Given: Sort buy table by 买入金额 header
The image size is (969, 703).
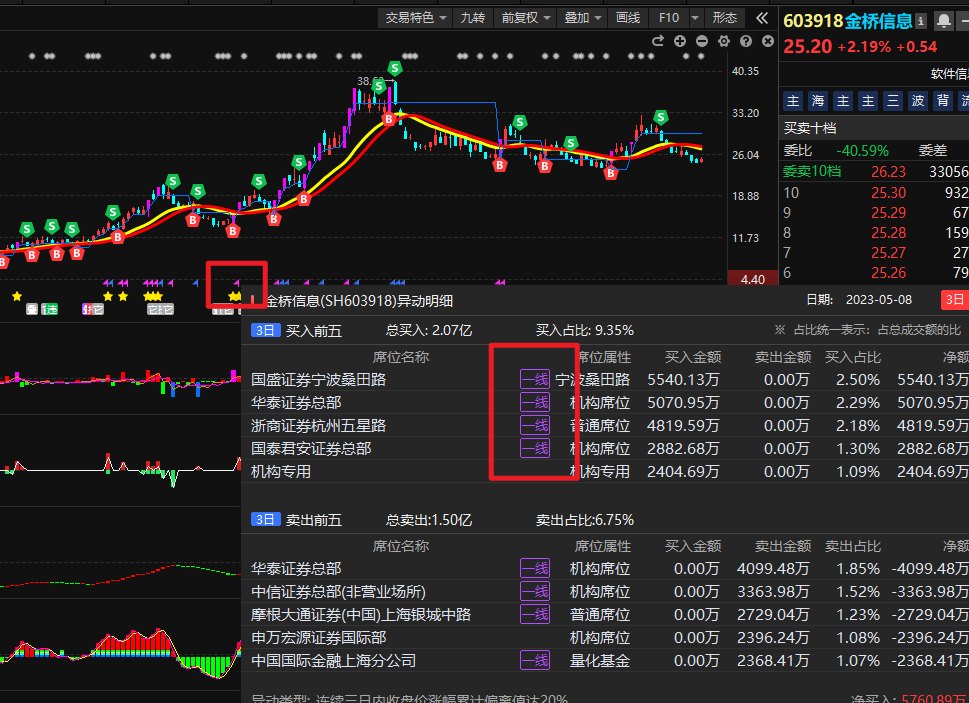Looking at the screenshot, I should [x=693, y=357].
